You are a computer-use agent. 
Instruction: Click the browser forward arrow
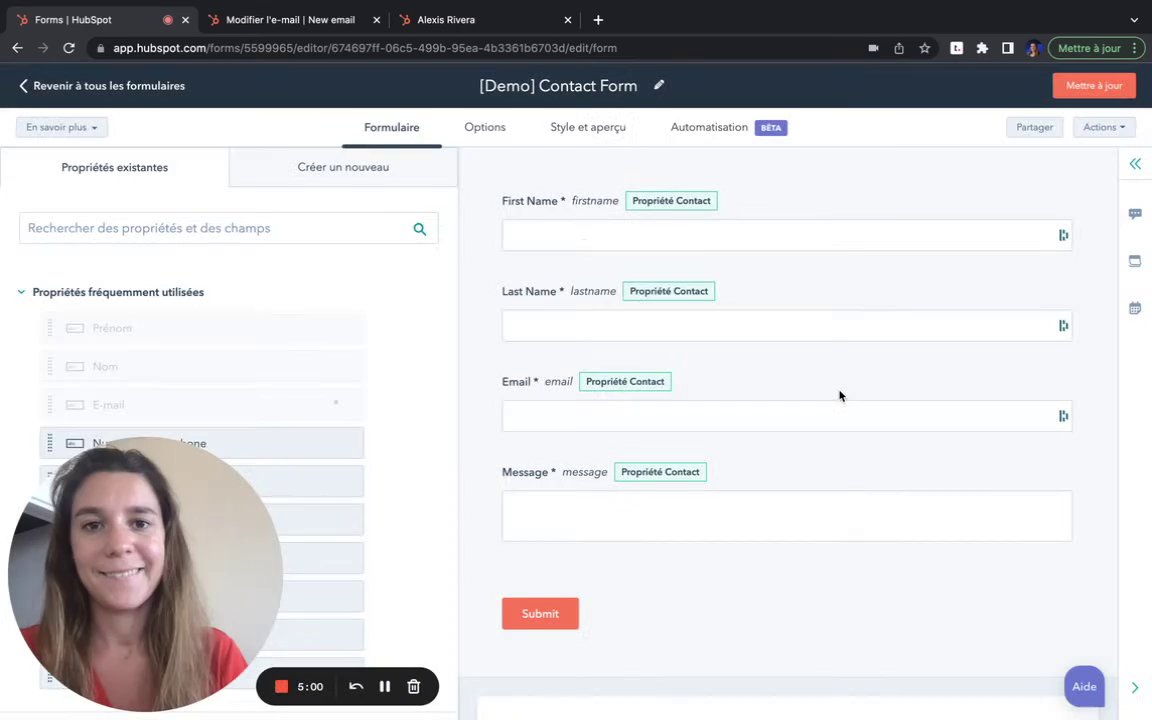[x=43, y=48]
